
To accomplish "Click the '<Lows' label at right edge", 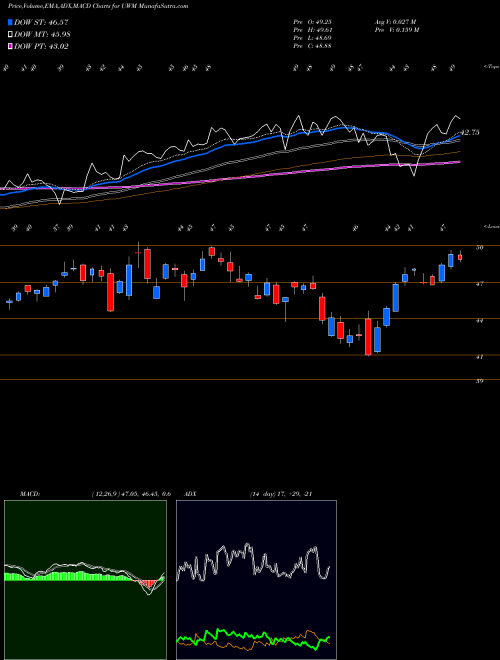I will [x=491, y=226].
